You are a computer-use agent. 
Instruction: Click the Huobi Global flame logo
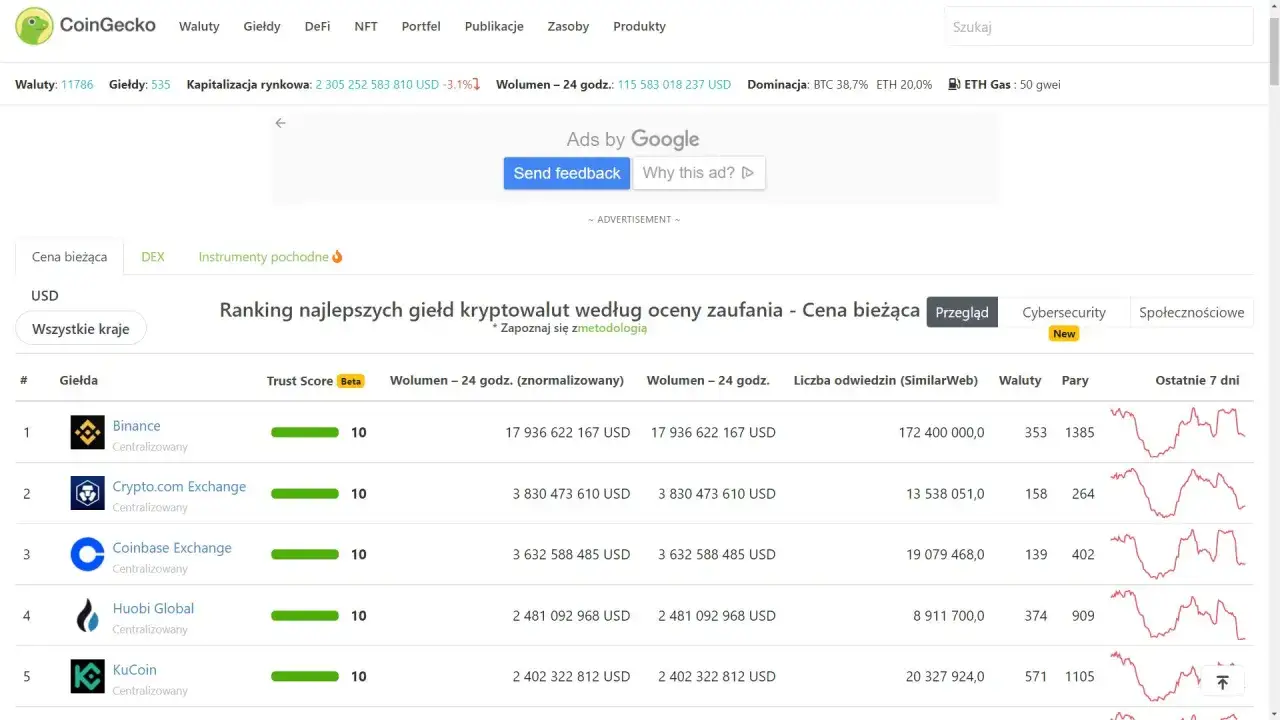[x=87, y=616]
